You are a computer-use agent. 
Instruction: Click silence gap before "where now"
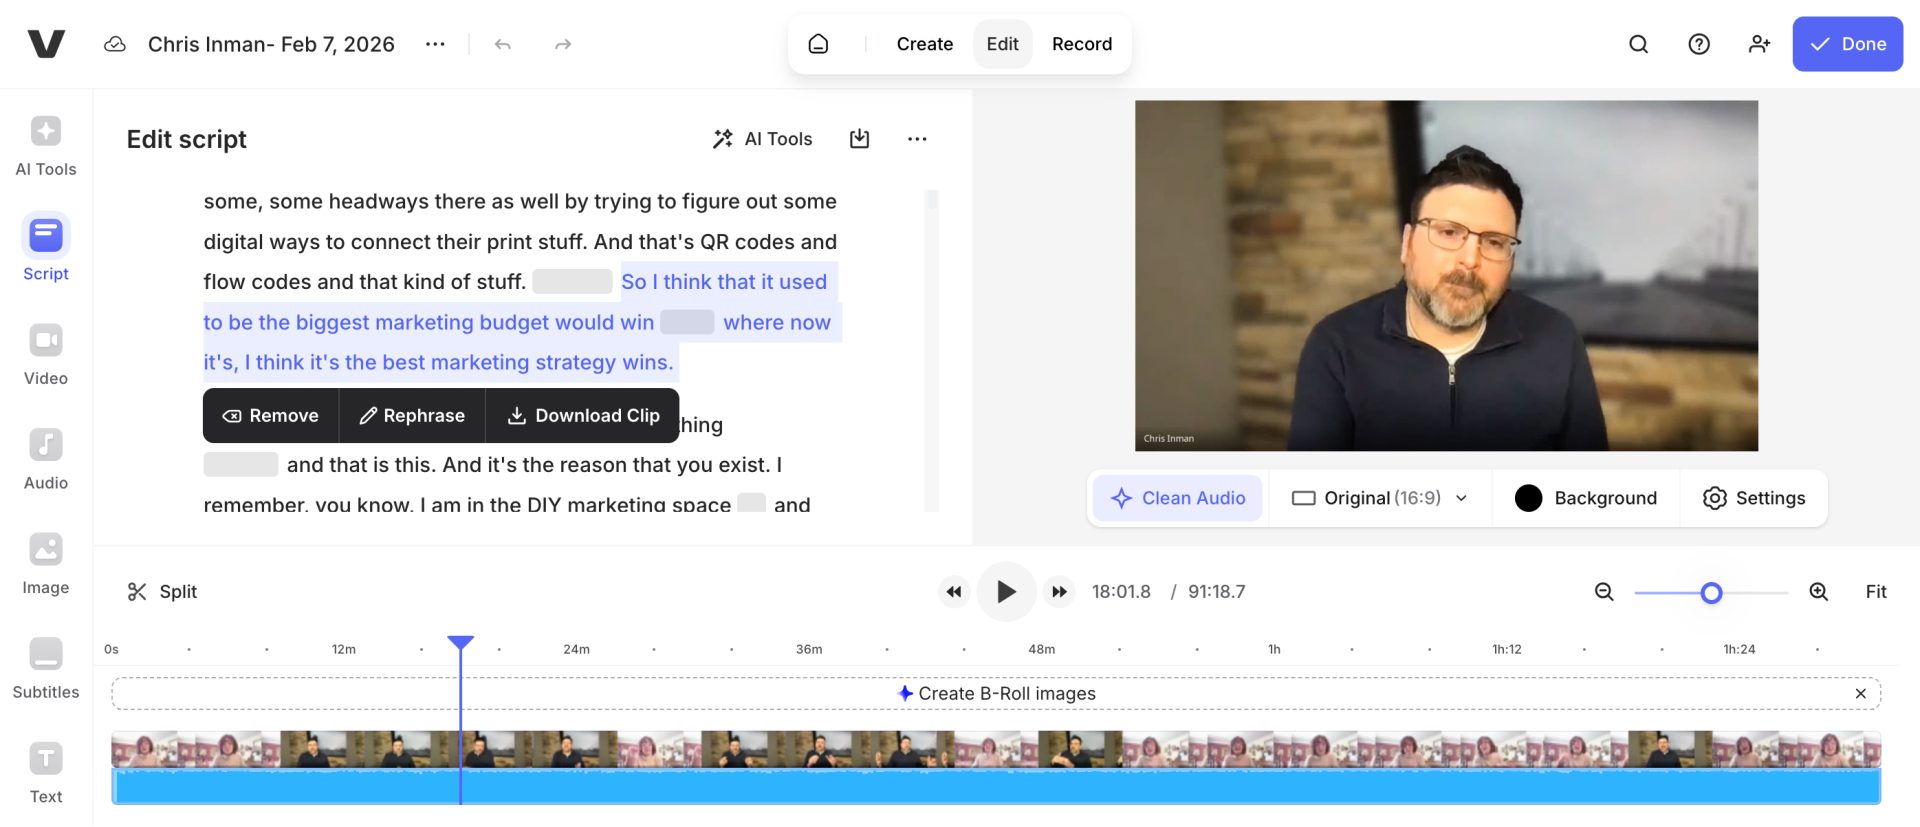(x=687, y=322)
